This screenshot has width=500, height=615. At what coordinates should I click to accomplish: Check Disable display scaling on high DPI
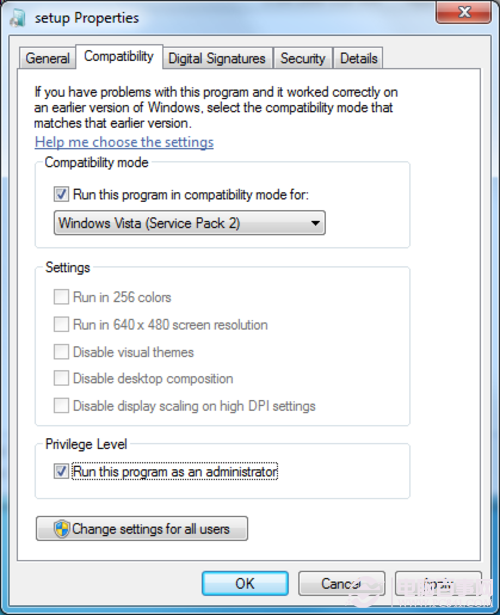(x=61, y=406)
